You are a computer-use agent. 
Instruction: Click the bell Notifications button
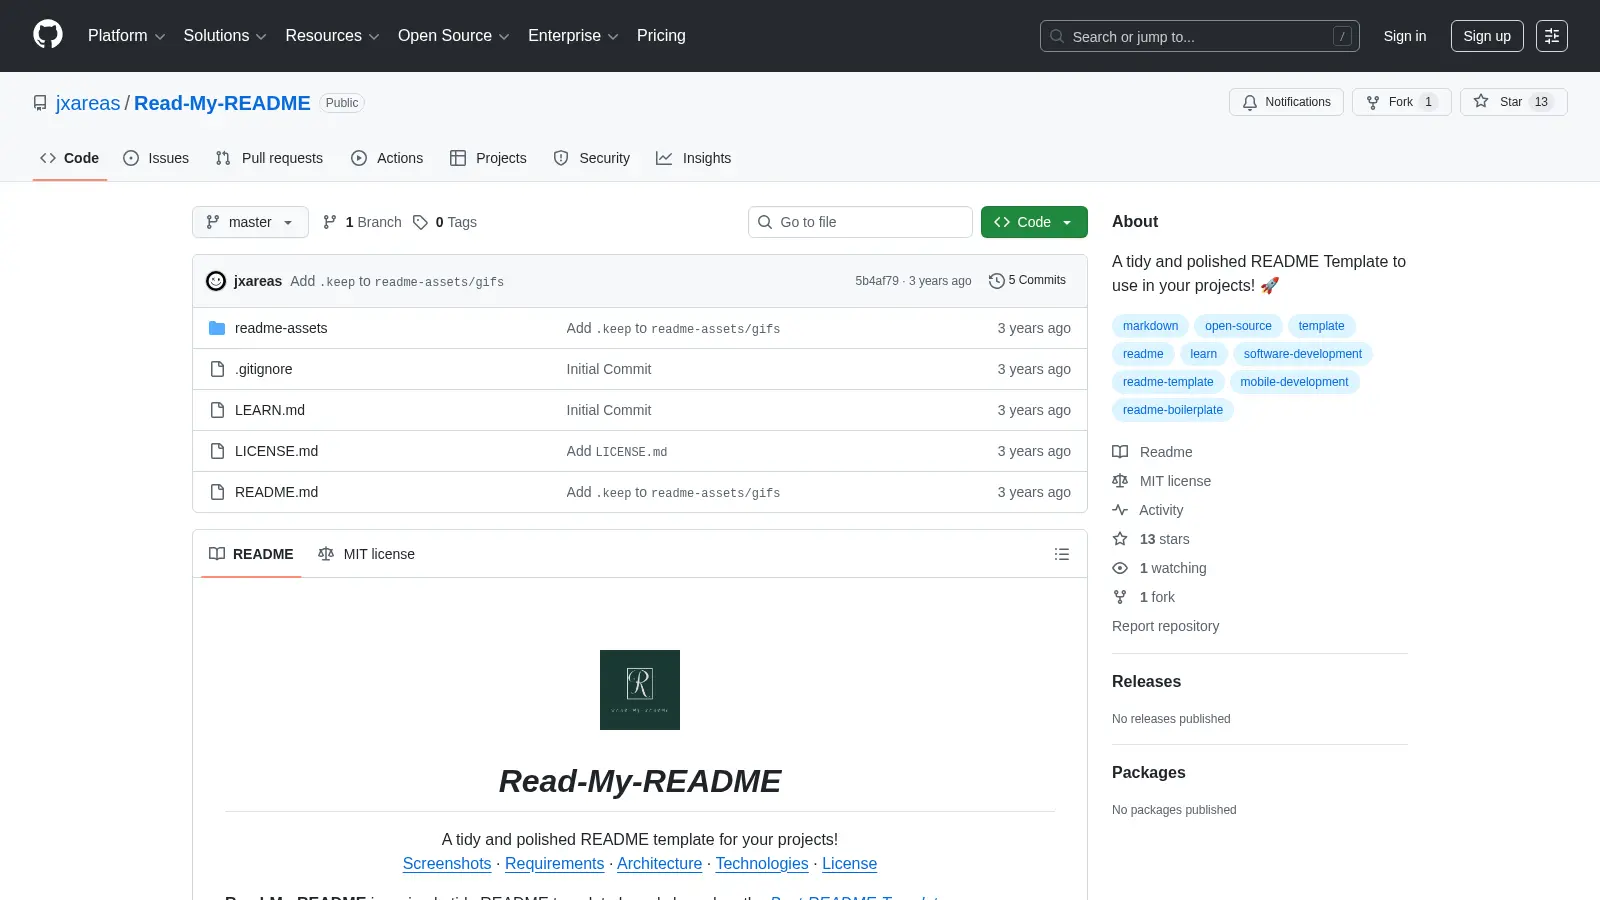[x=1286, y=102]
